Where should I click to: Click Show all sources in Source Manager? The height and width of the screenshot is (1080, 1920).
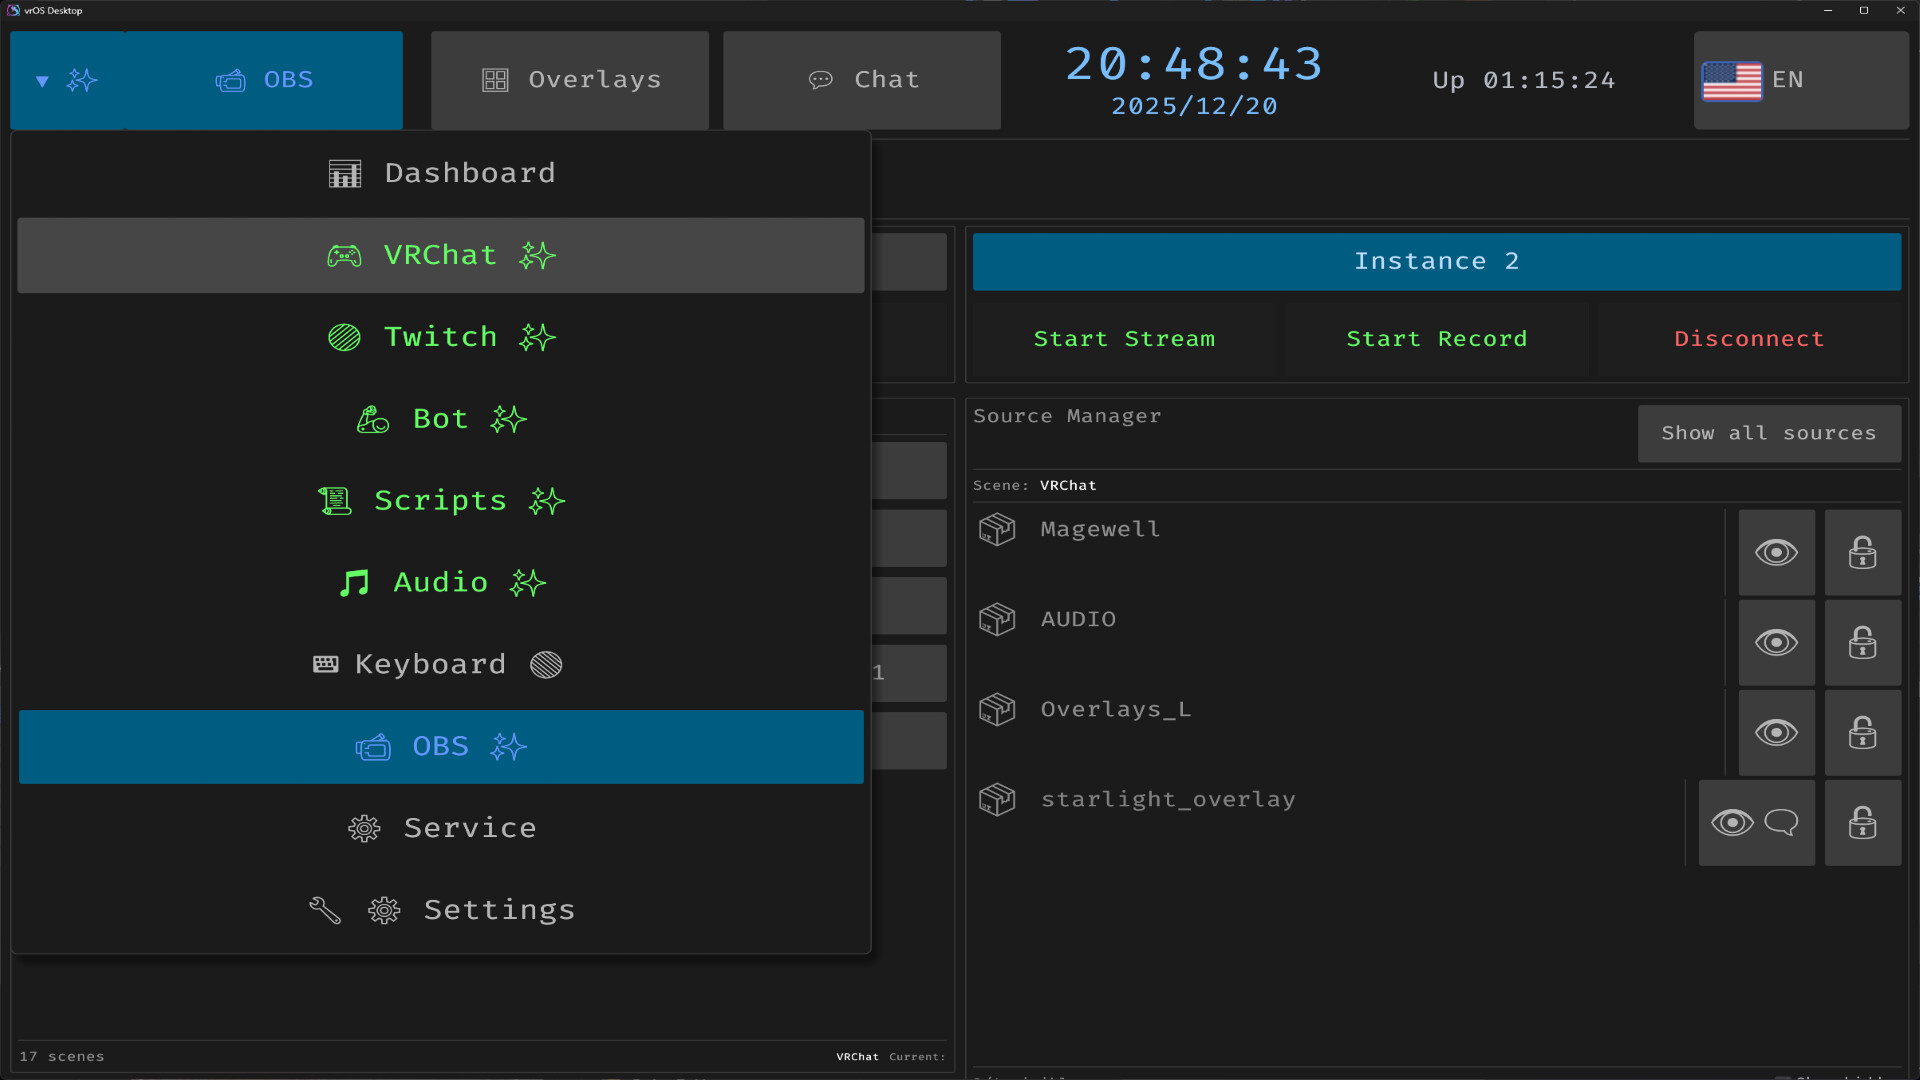point(1769,433)
